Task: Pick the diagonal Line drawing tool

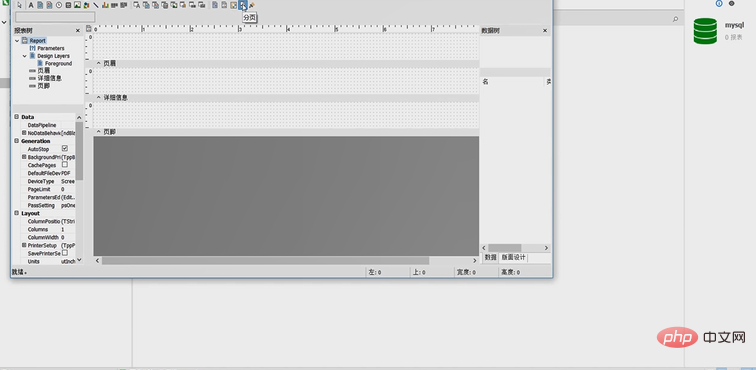Action: pos(96,5)
